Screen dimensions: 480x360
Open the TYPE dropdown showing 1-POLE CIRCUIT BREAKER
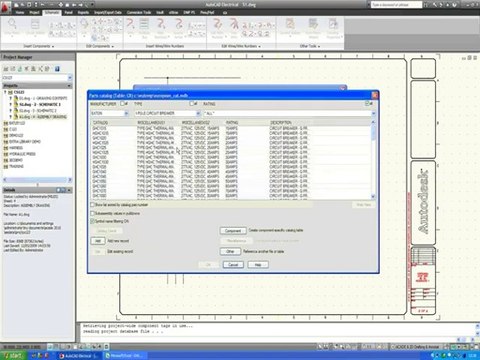(x=198, y=113)
